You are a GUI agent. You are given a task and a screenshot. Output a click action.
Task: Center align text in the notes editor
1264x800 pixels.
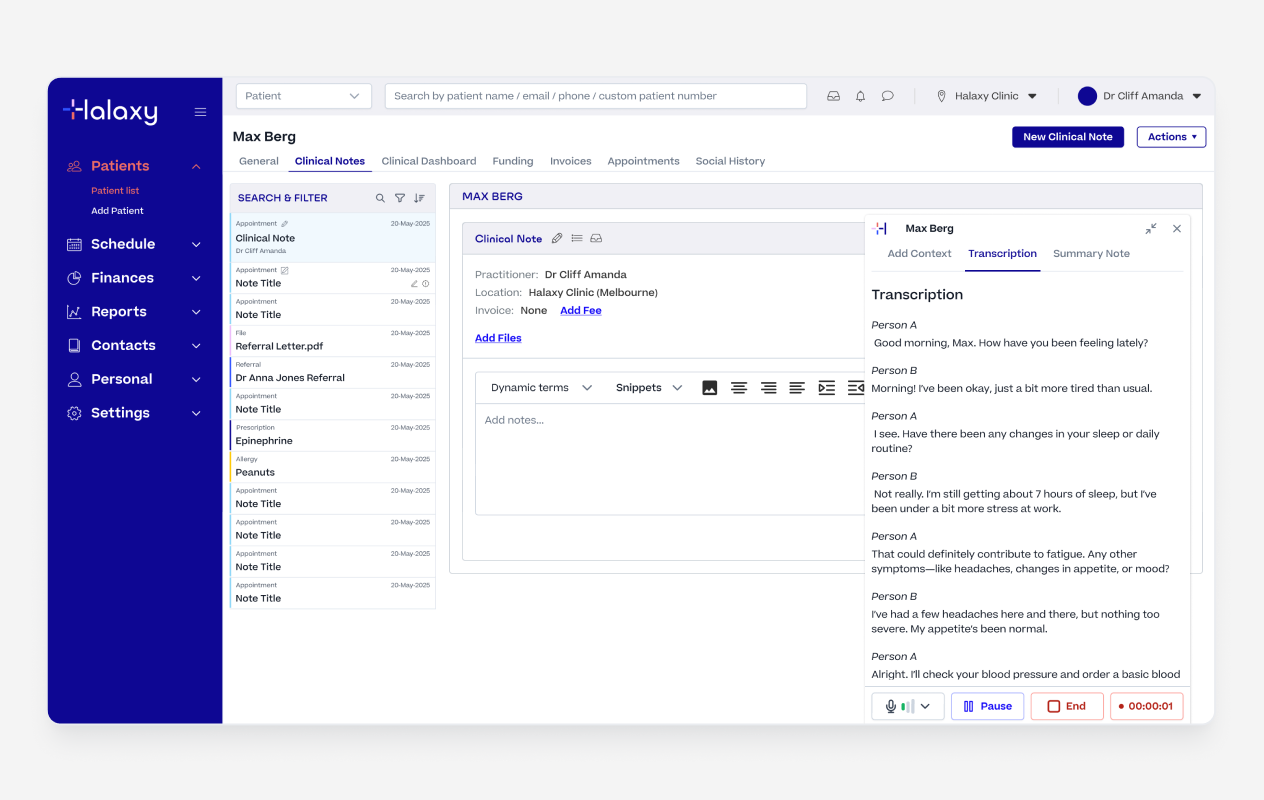739,388
